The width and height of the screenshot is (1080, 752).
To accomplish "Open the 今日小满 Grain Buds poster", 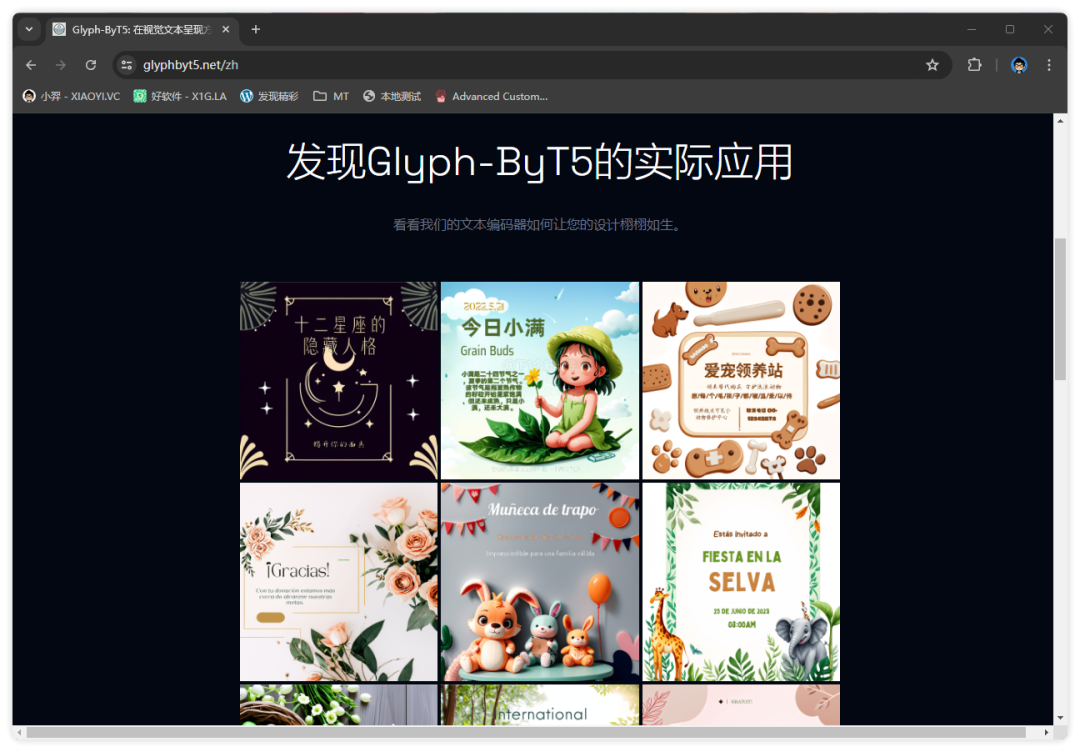I will [540, 380].
